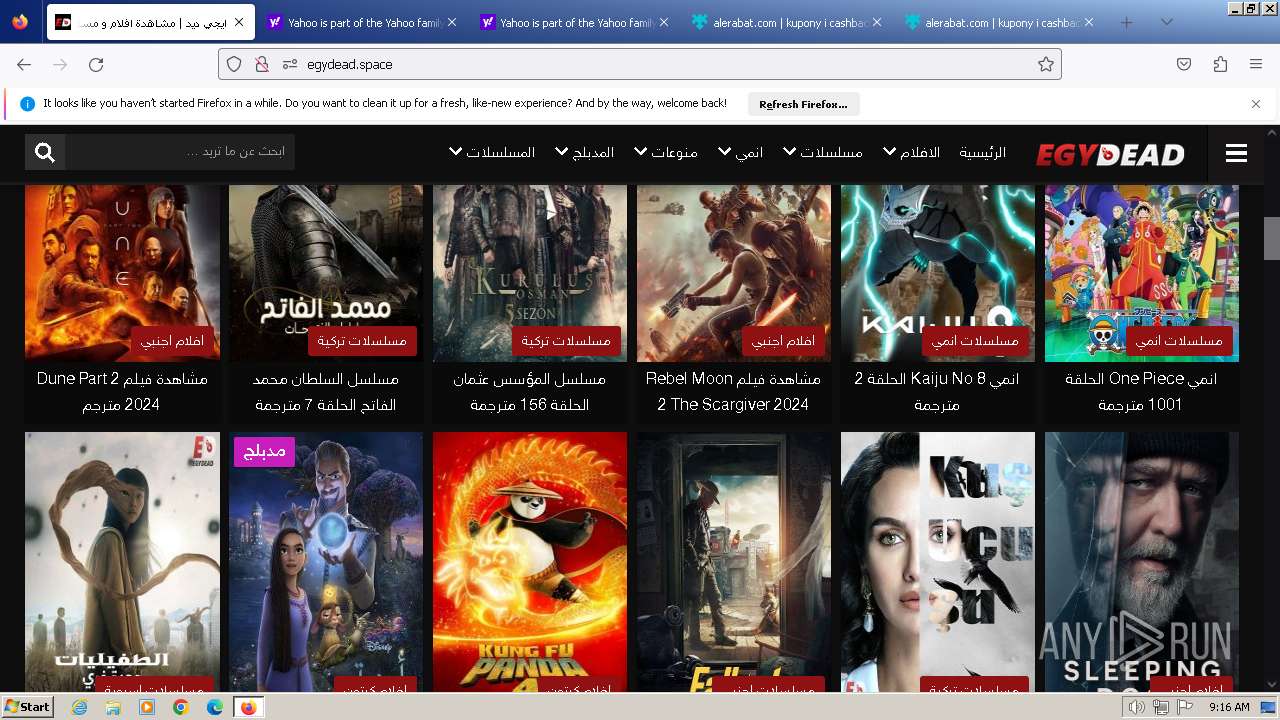Open مسلسل السلطان محمد الفاتح episode link
1280x720 pixels.
(x=326, y=392)
